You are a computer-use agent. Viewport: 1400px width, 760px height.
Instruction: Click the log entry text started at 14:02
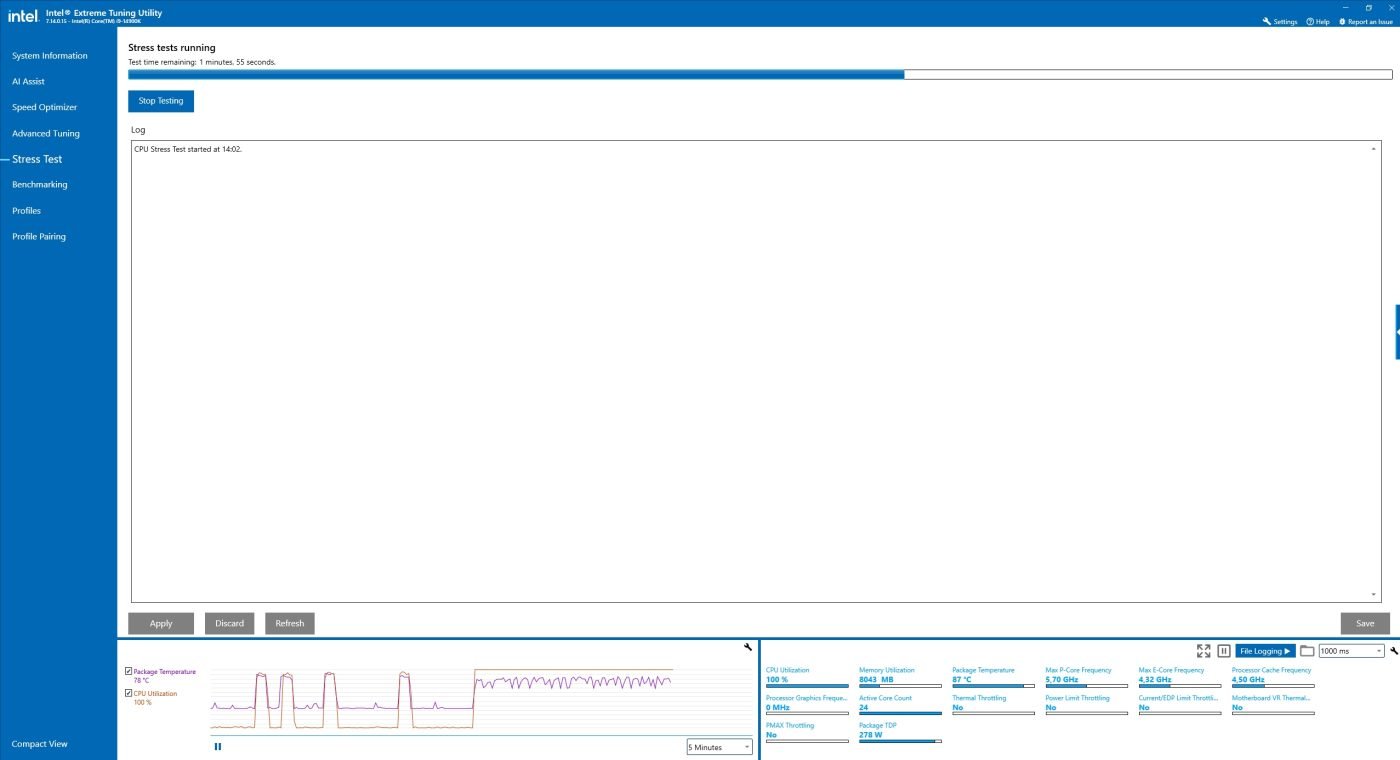188,149
